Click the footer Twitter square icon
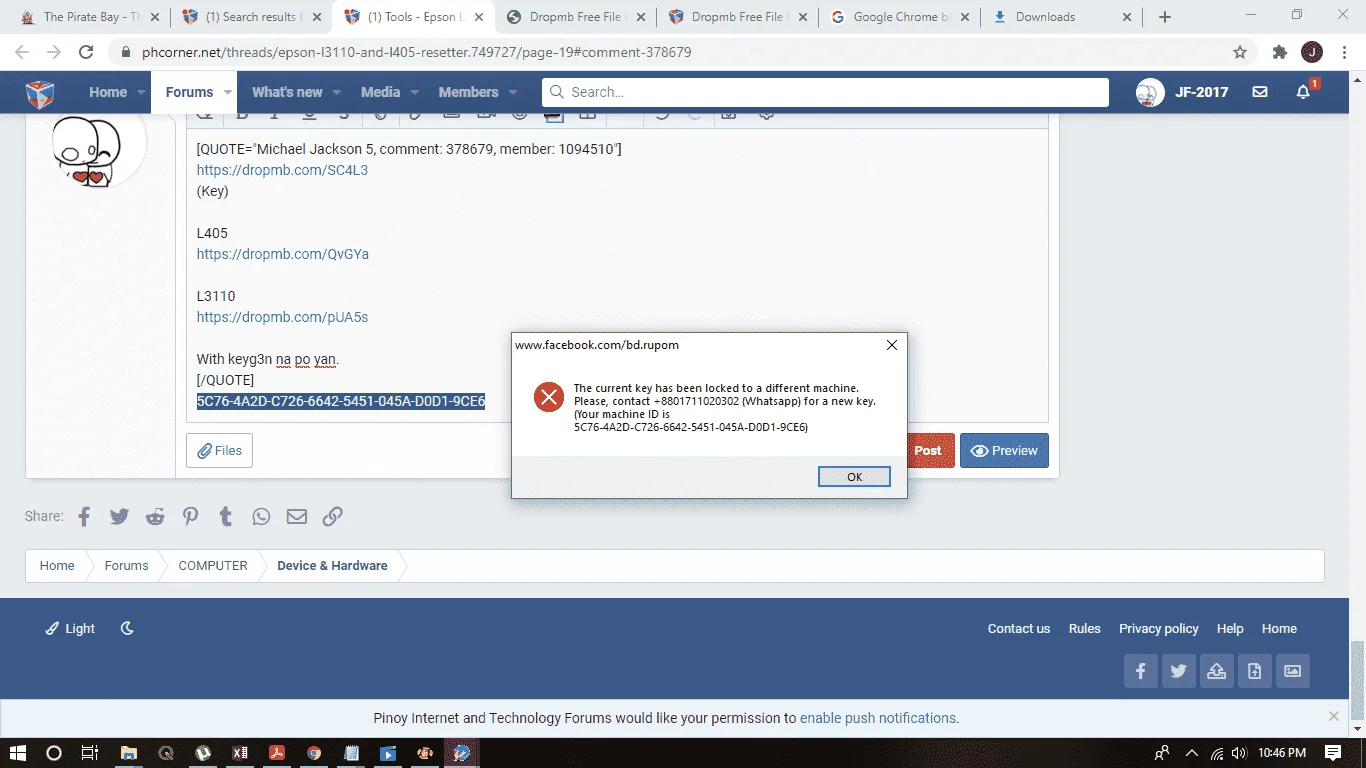 (x=1179, y=671)
